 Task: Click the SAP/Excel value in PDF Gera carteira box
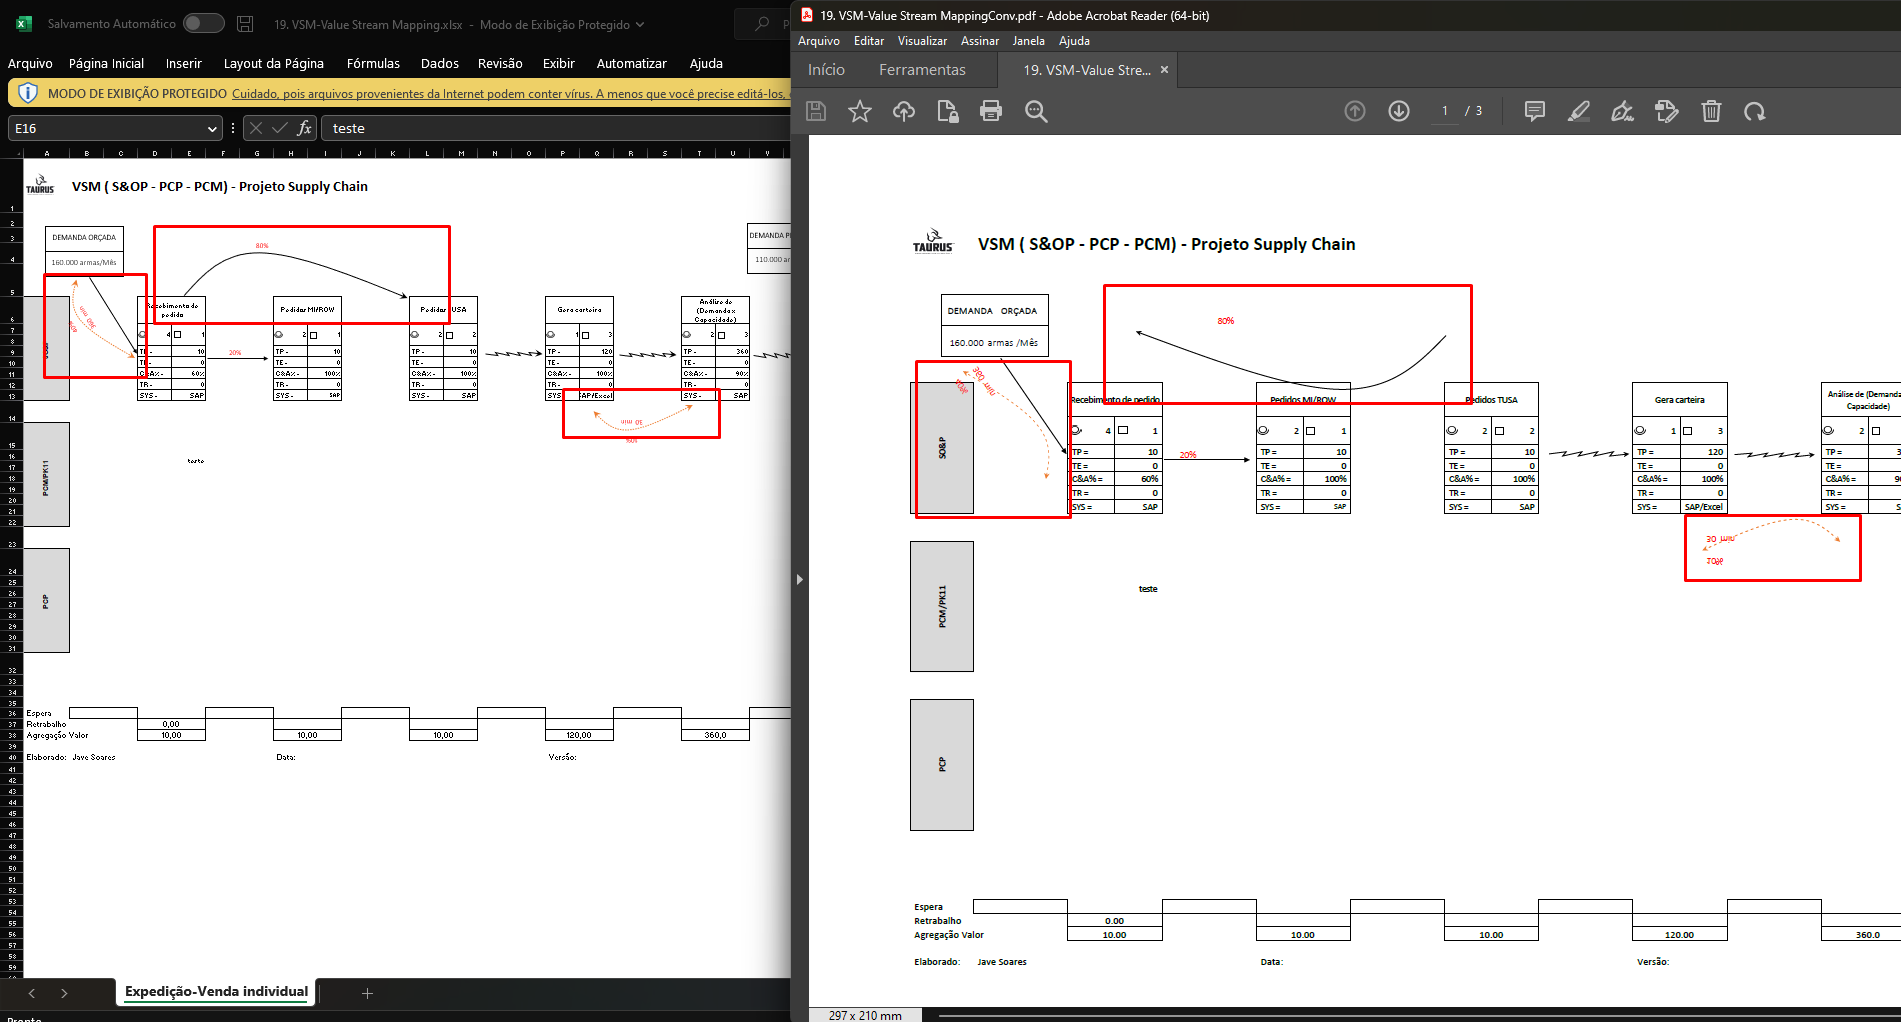pyautogui.click(x=1704, y=507)
